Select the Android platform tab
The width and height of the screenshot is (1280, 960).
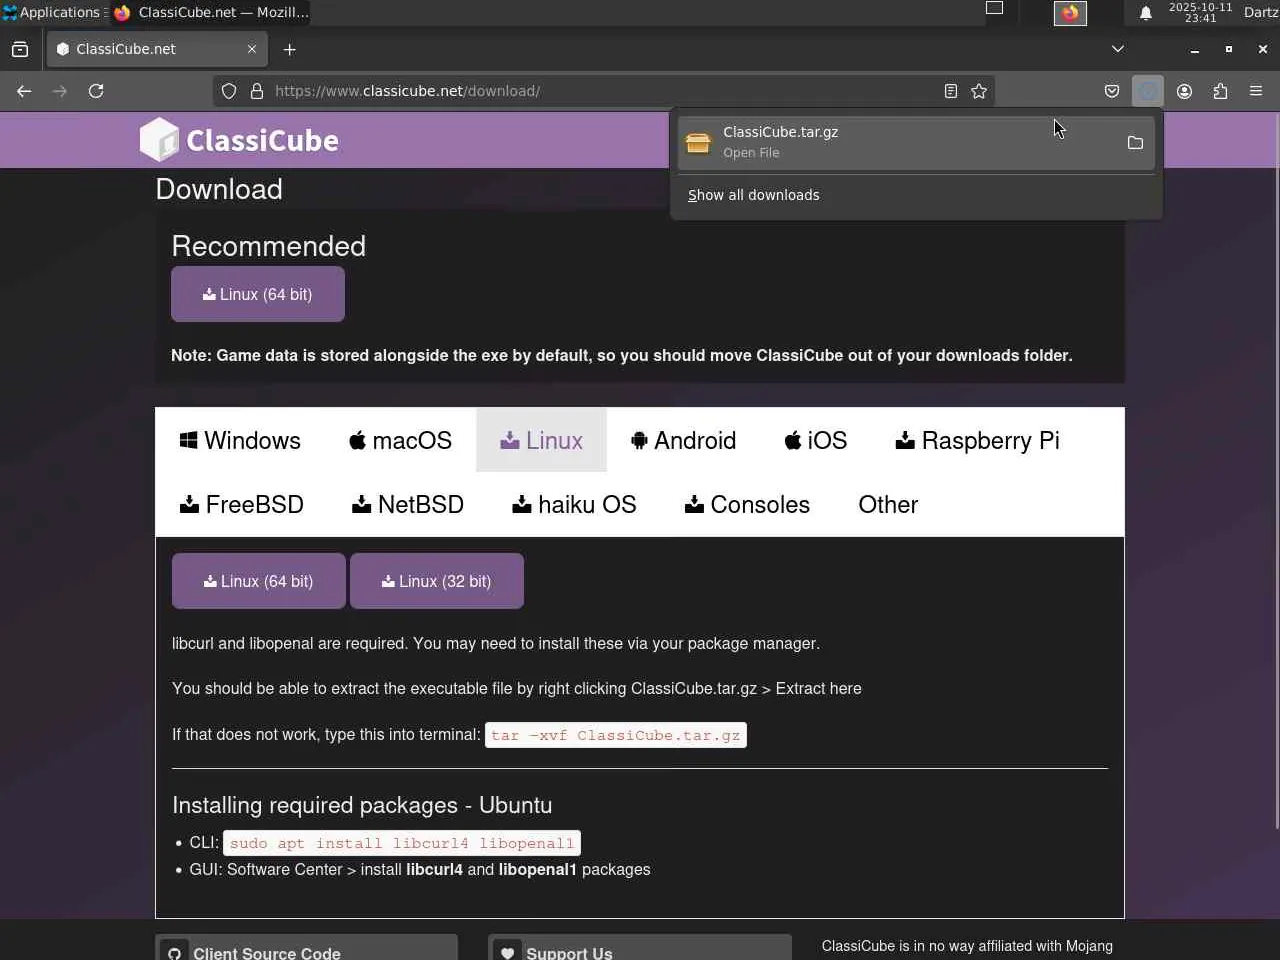tap(683, 440)
